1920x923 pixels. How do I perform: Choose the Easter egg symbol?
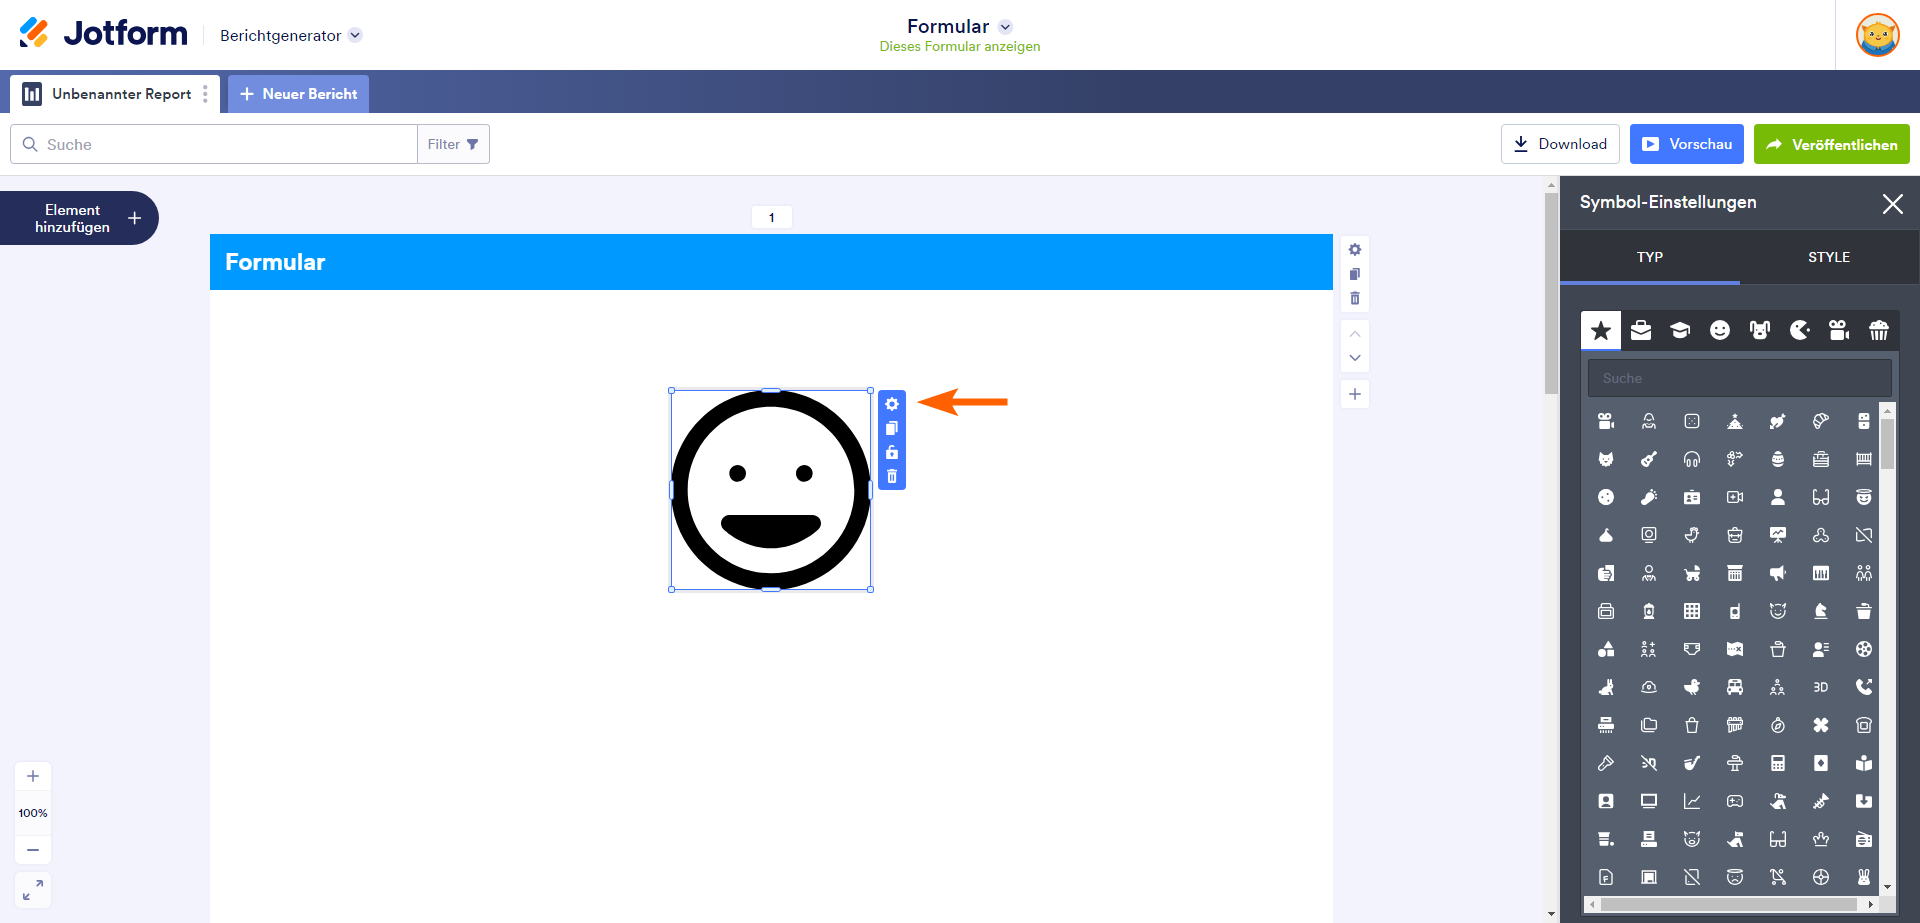1778,459
